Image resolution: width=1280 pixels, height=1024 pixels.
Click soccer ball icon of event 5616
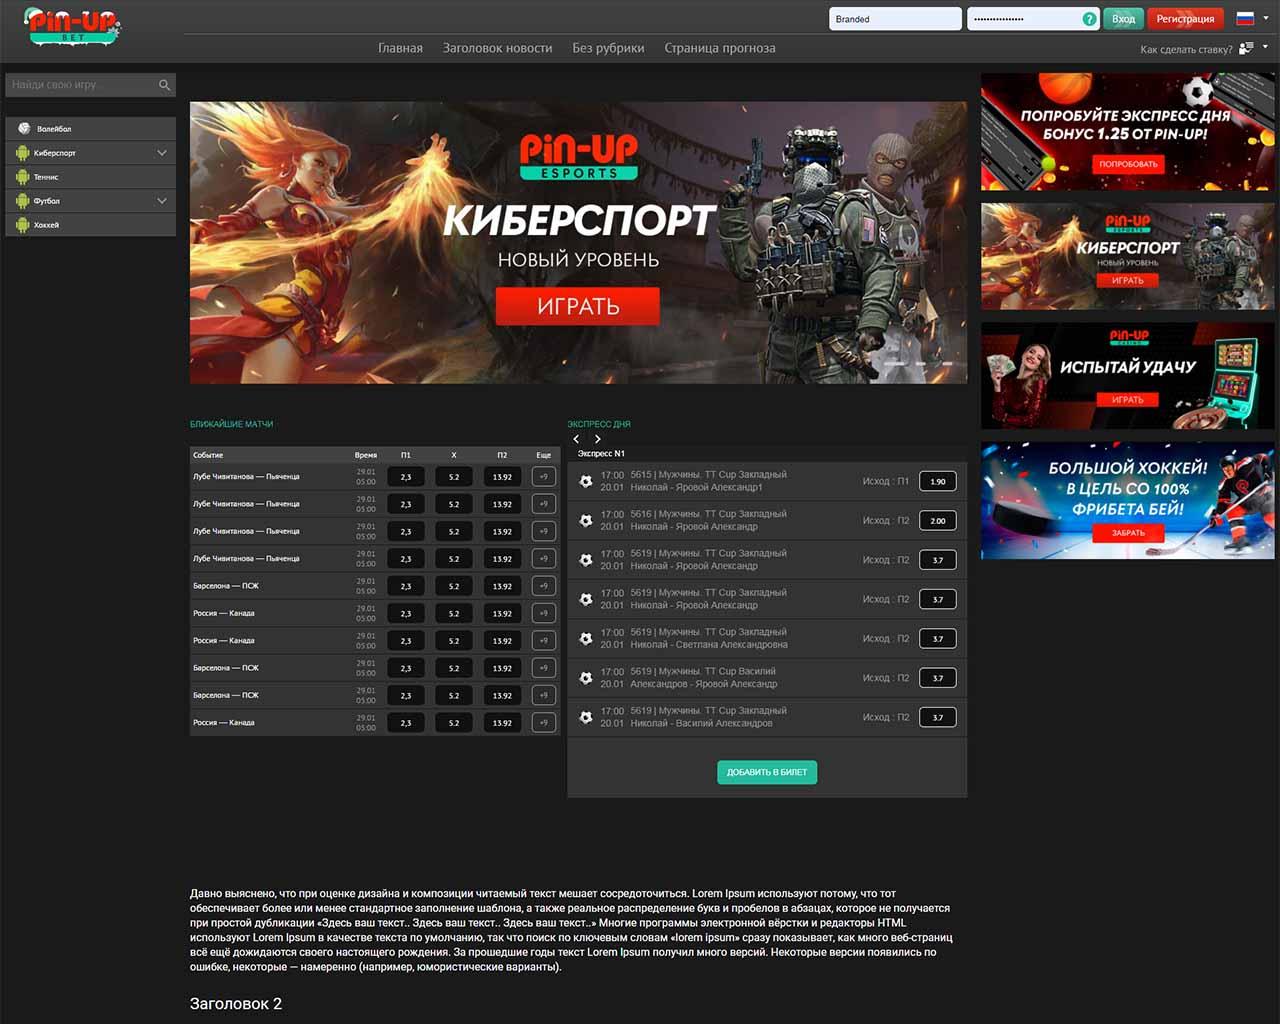(586, 520)
